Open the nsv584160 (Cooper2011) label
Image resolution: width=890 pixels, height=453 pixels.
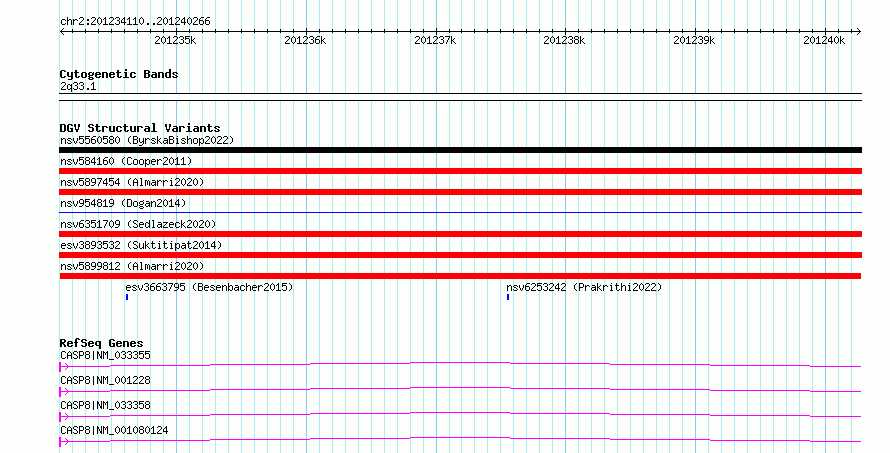point(126,161)
